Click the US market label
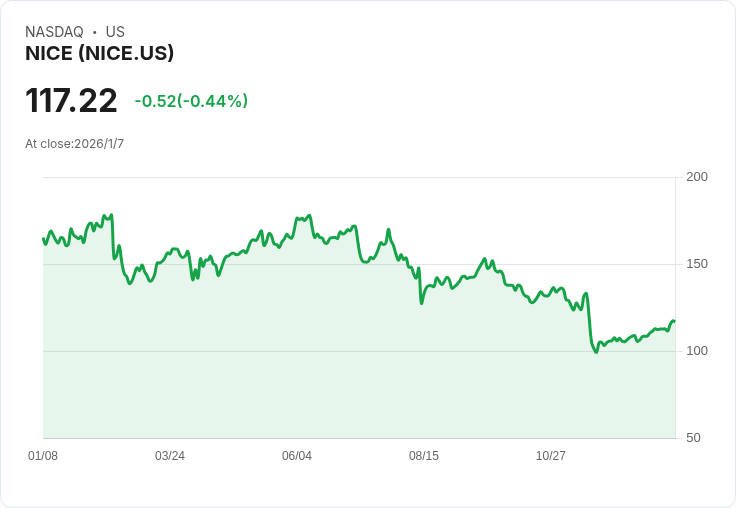The height and width of the screenshot is (508, 736). (x=115, y=32)
